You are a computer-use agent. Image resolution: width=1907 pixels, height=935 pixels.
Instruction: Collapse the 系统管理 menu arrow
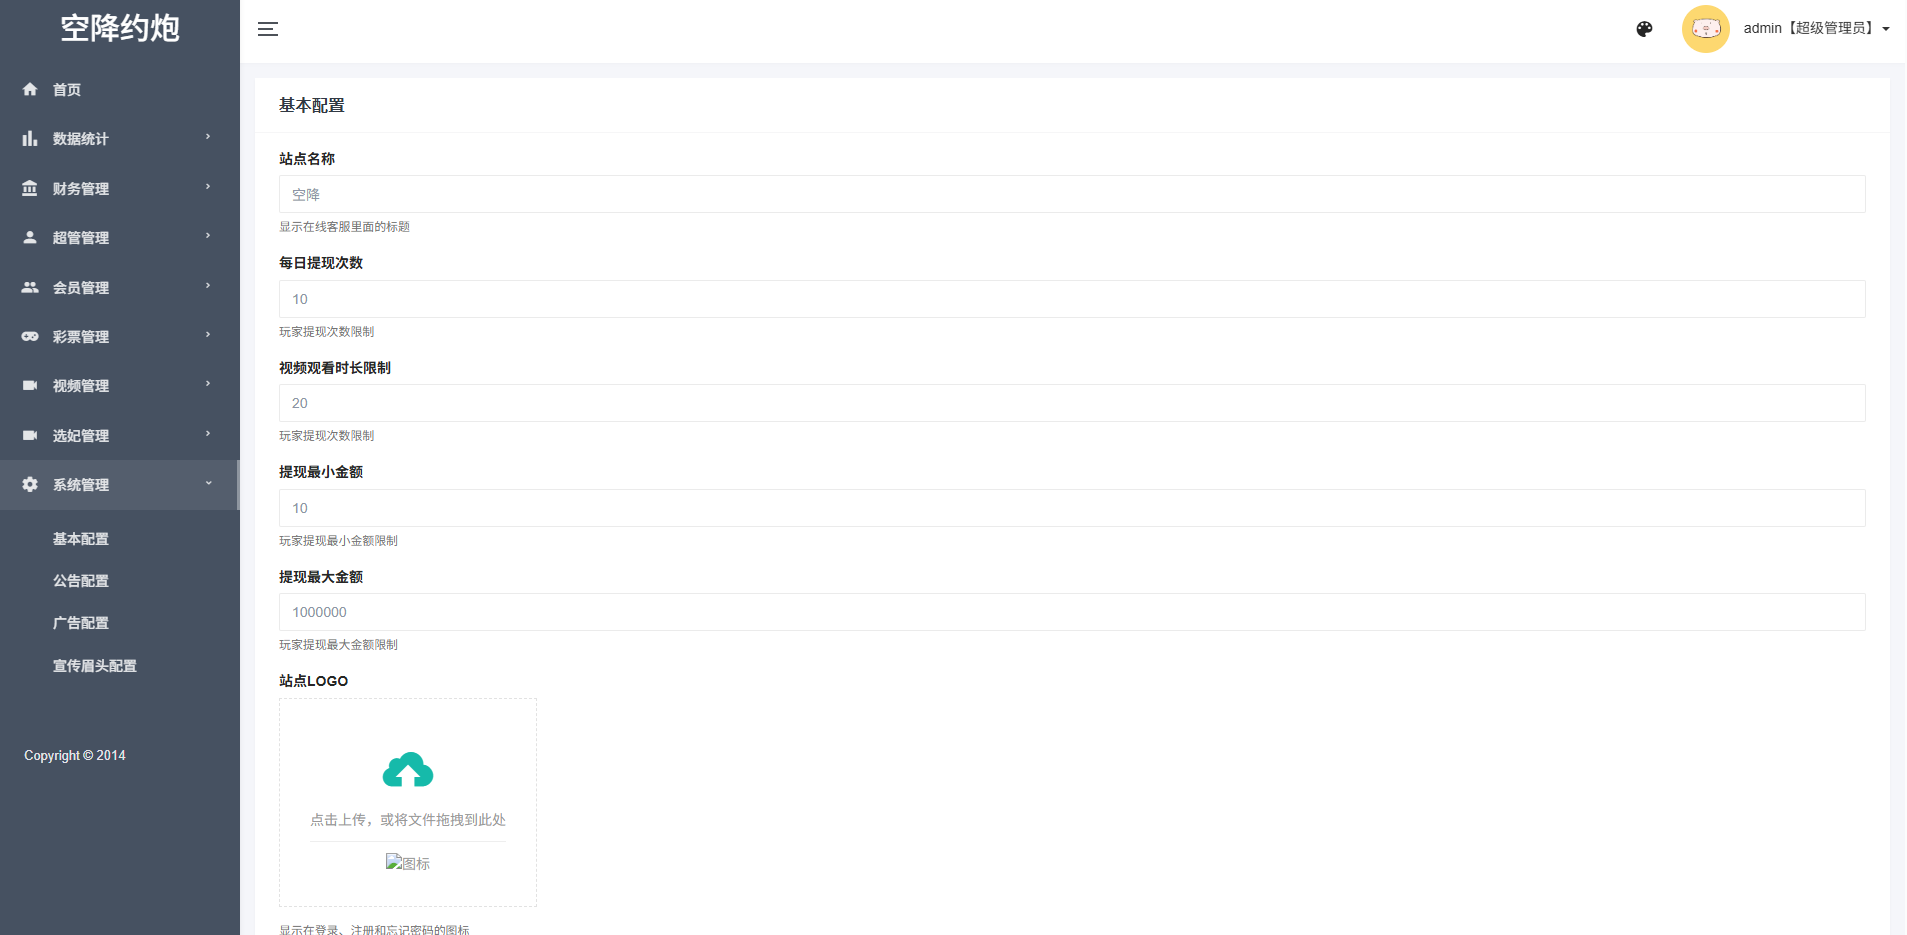[x=208, y=483]
